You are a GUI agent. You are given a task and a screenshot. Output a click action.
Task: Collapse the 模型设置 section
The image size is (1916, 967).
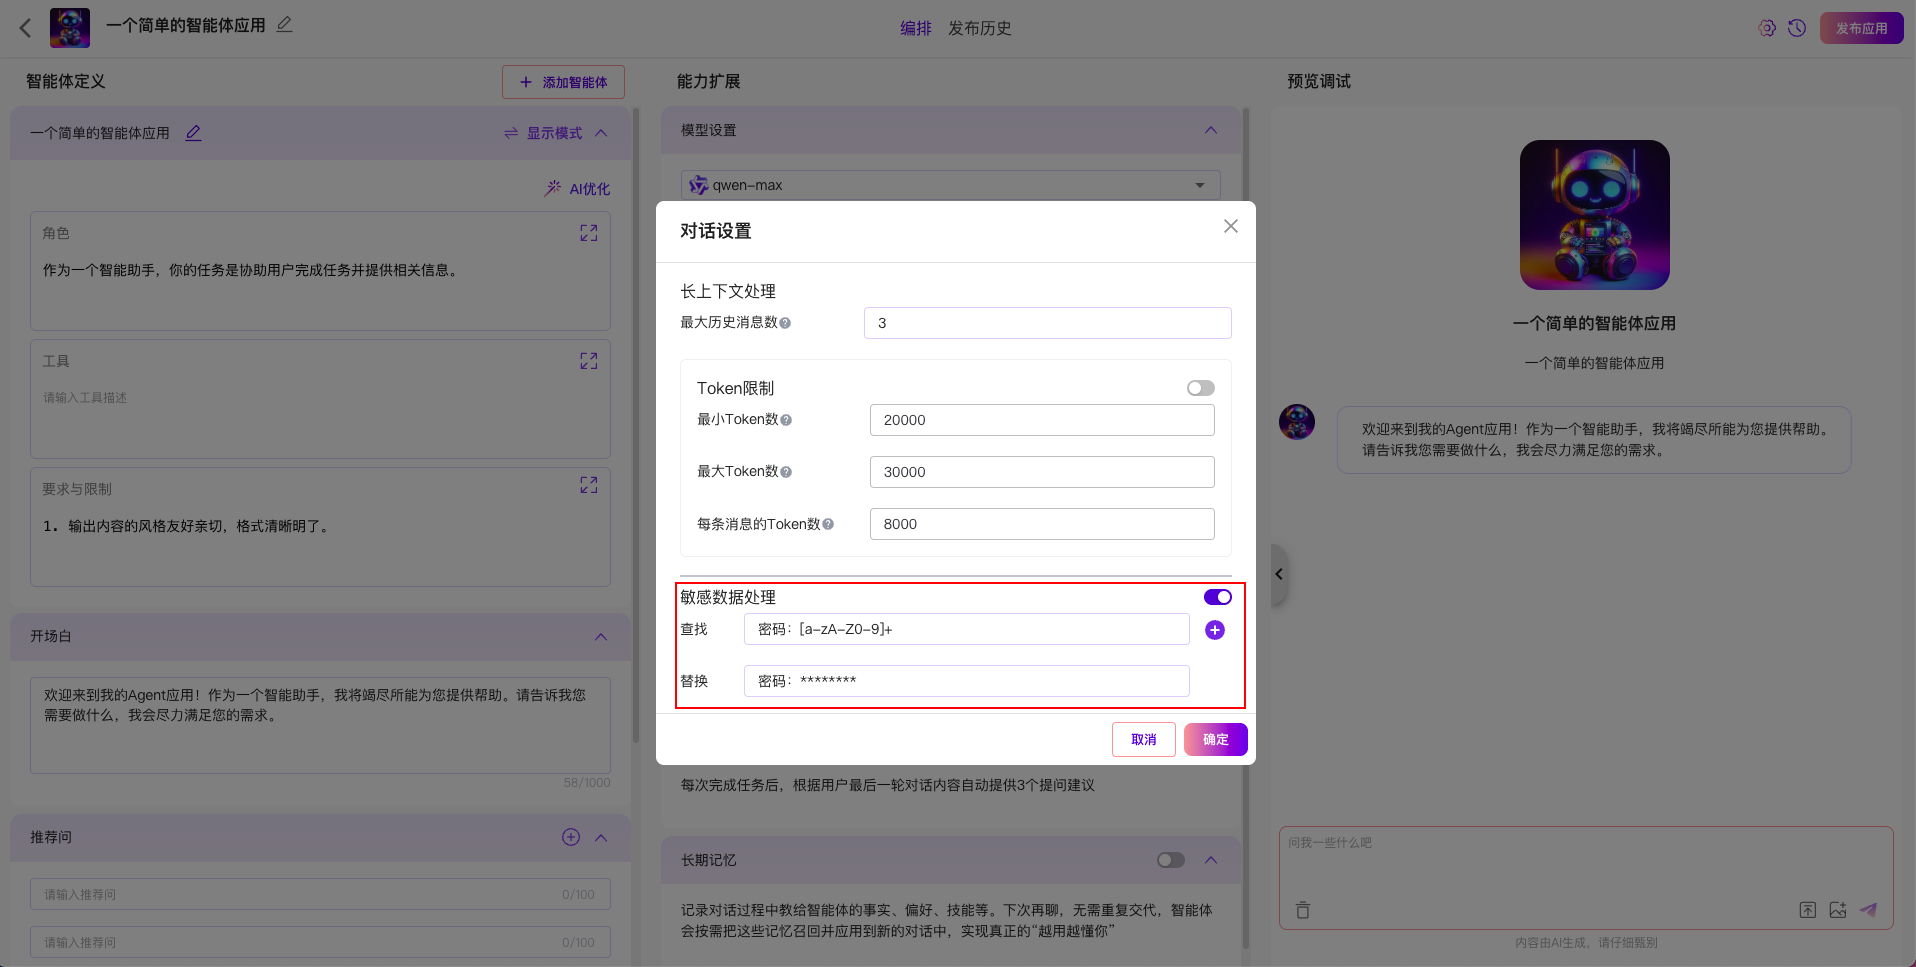[1211, 130]
